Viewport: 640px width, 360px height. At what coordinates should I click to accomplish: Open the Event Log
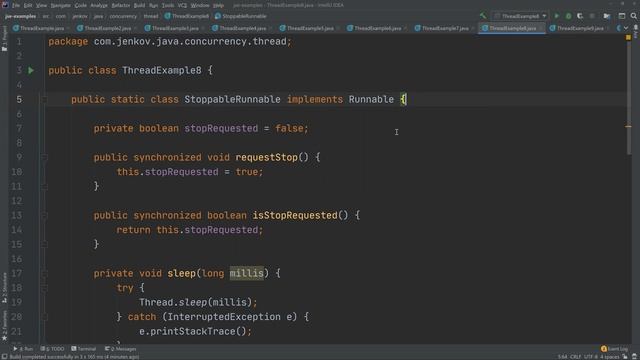coord(614,349)
